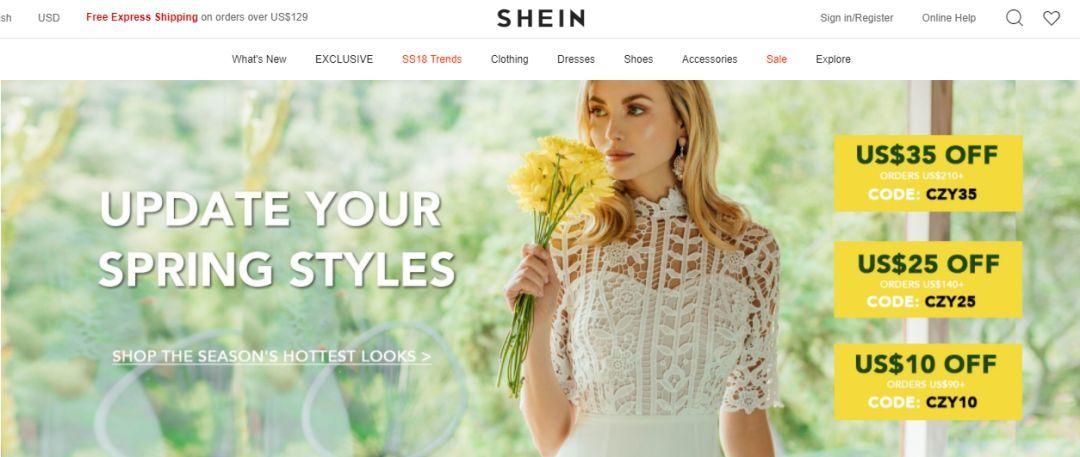Open the wishlist heart icon
Image resolution: width=1080 pixels, height=457 pixels.
pos(1051,18)
